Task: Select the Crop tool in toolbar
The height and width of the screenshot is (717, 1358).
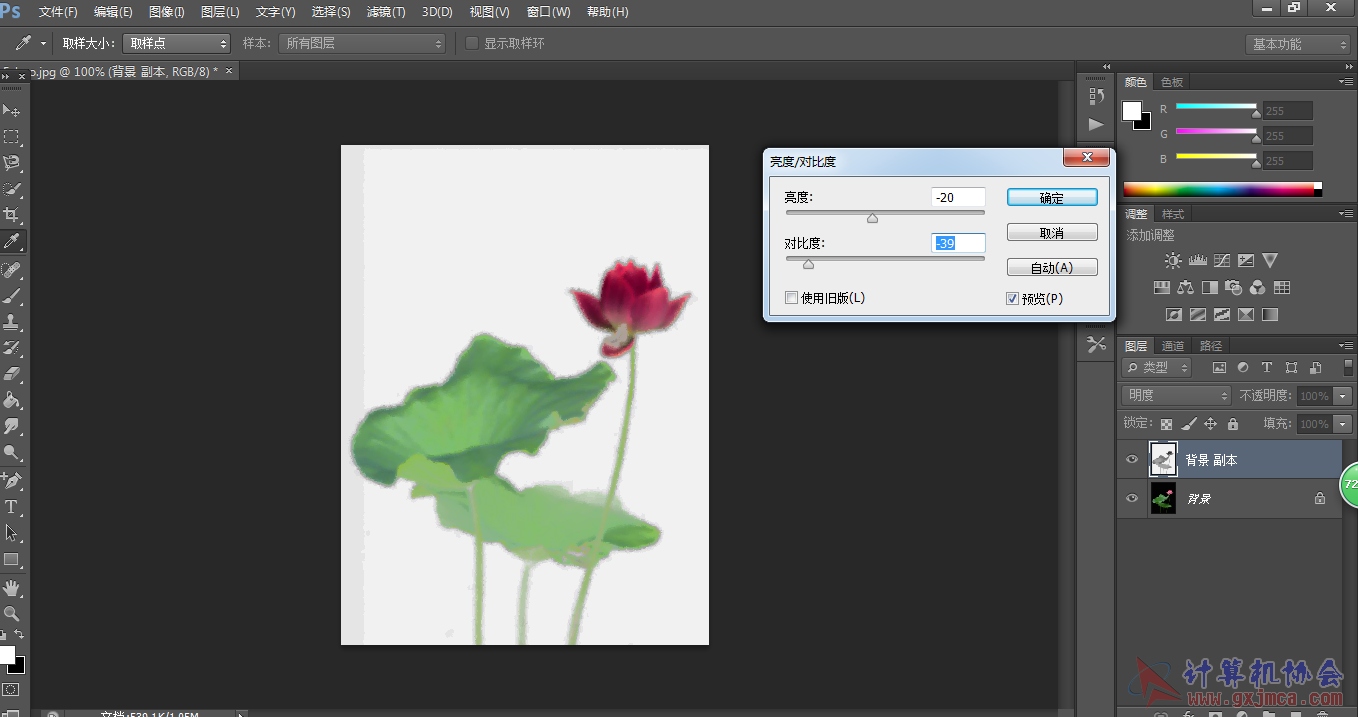Action: (x=12, y=215)
